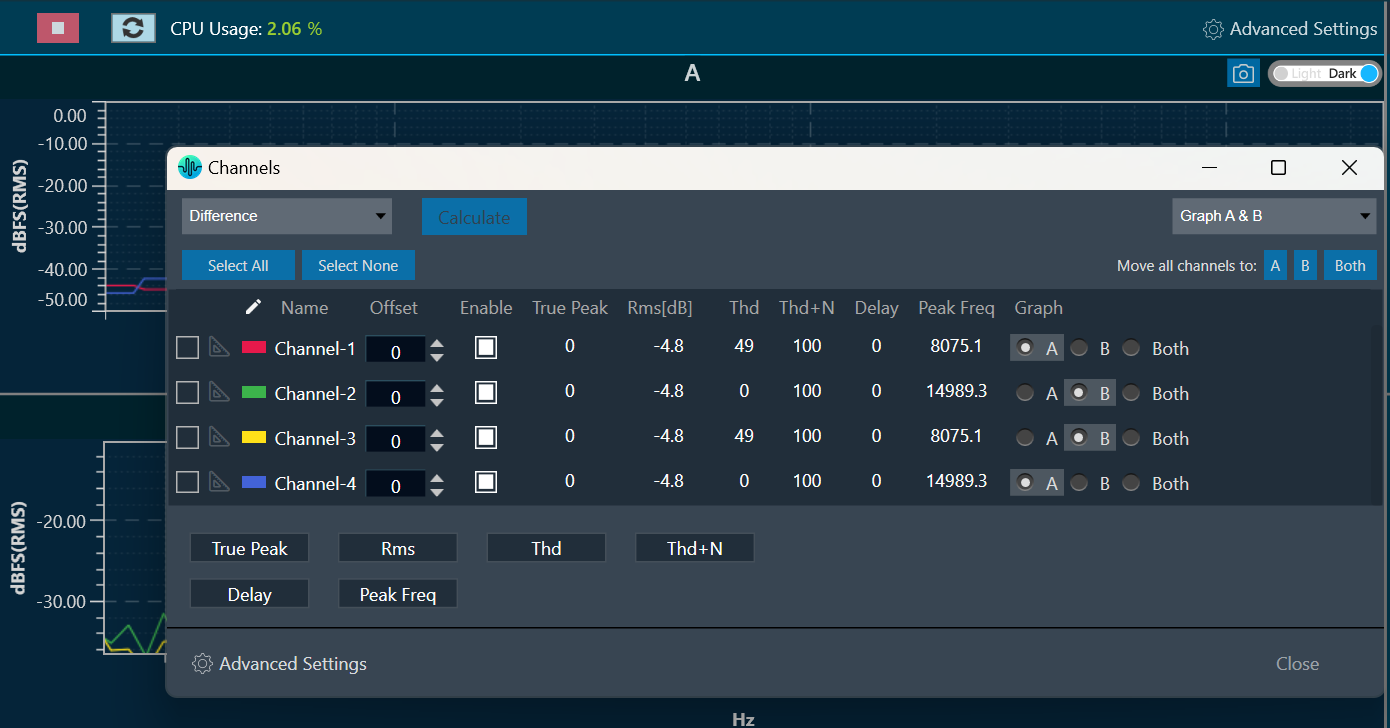Toggle the Peak Freq column button
The image size is (1390, 728).
[x=398, y=594]
